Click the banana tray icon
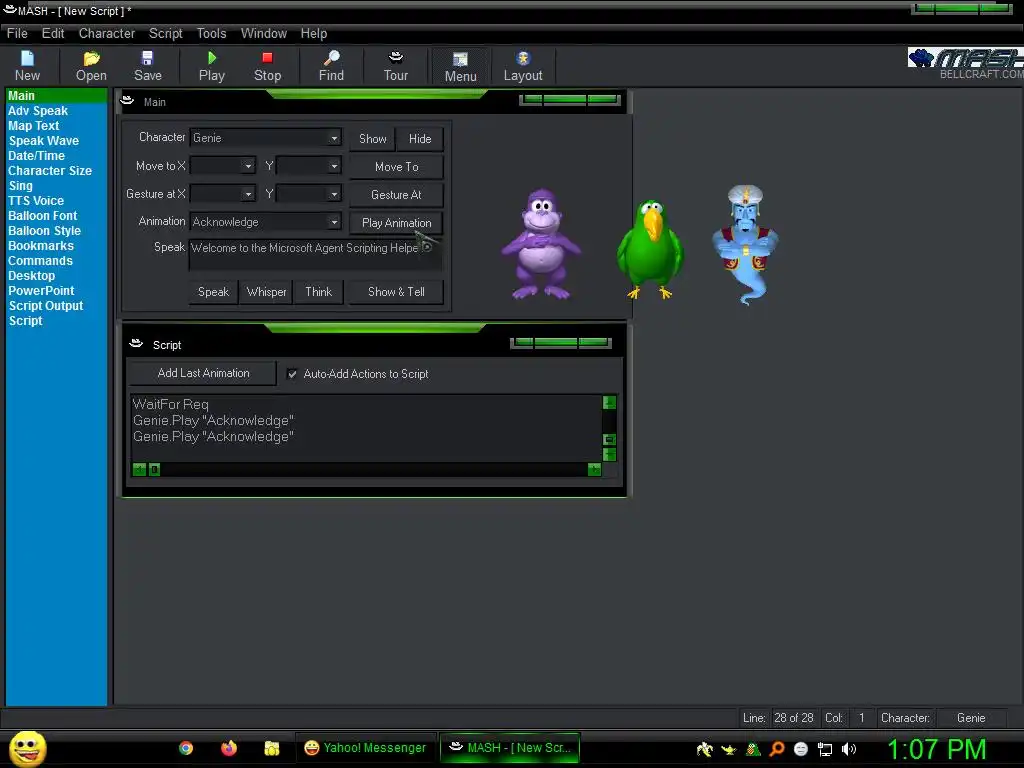 click(x=705, y=749)
